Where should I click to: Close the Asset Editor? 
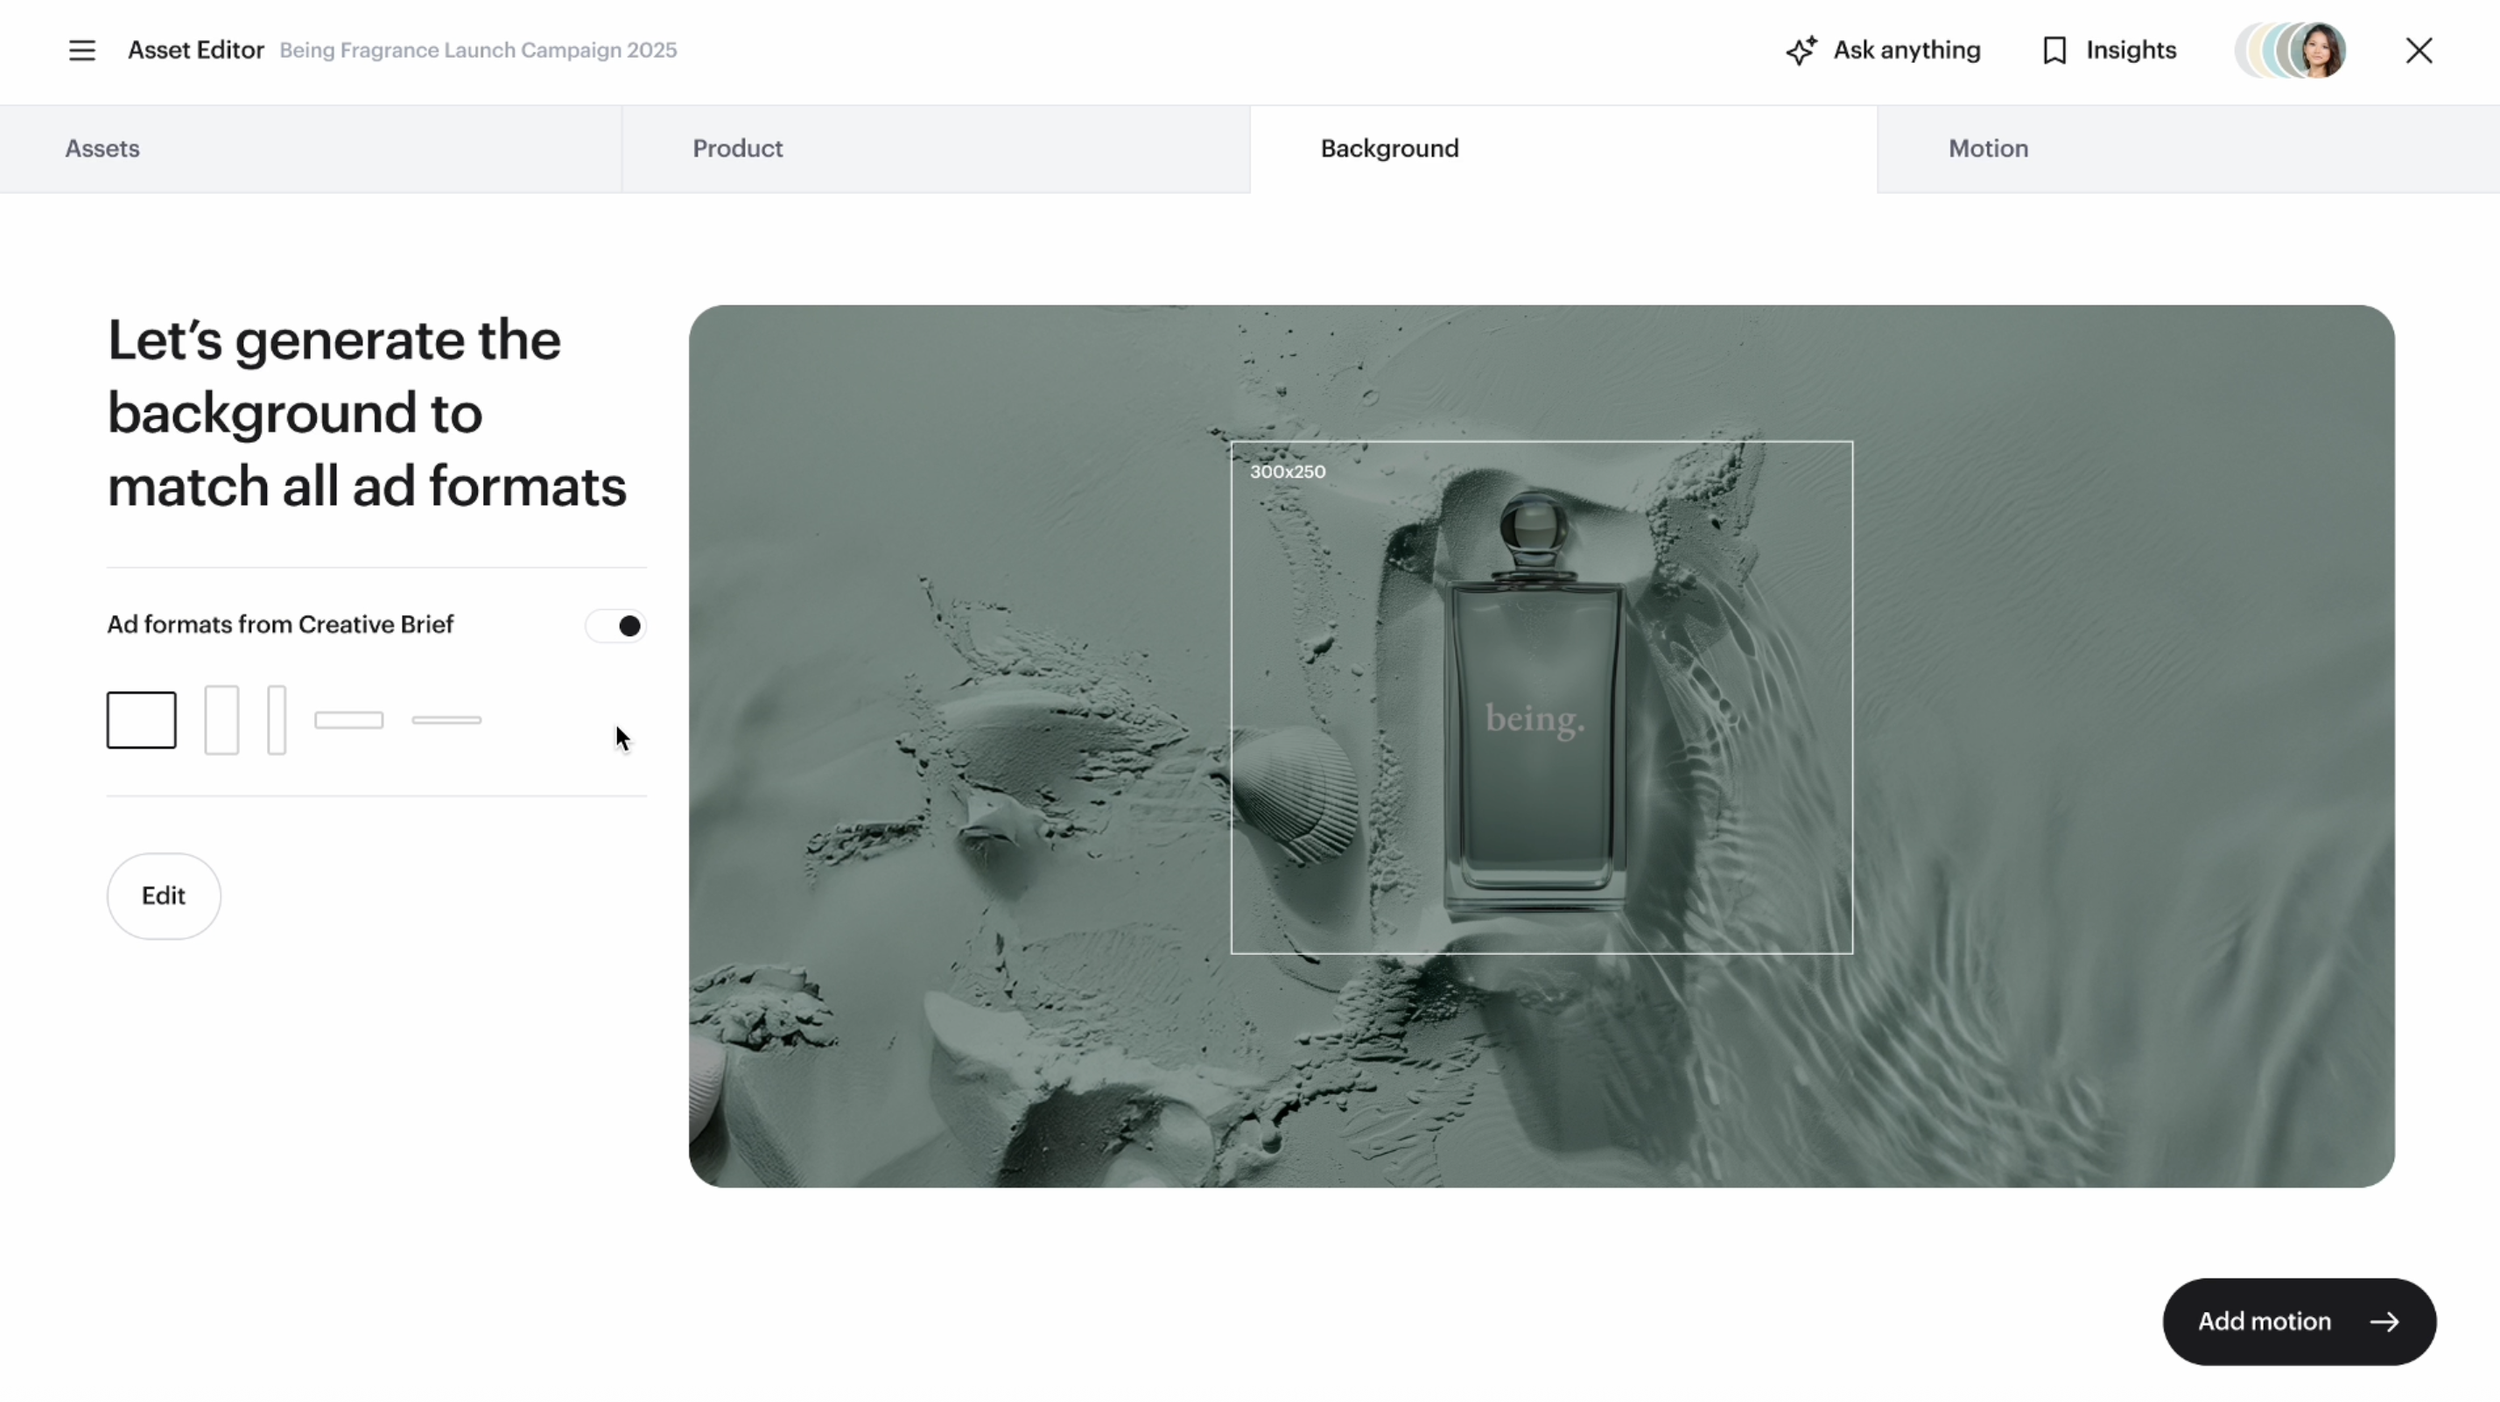point(2419,50)
